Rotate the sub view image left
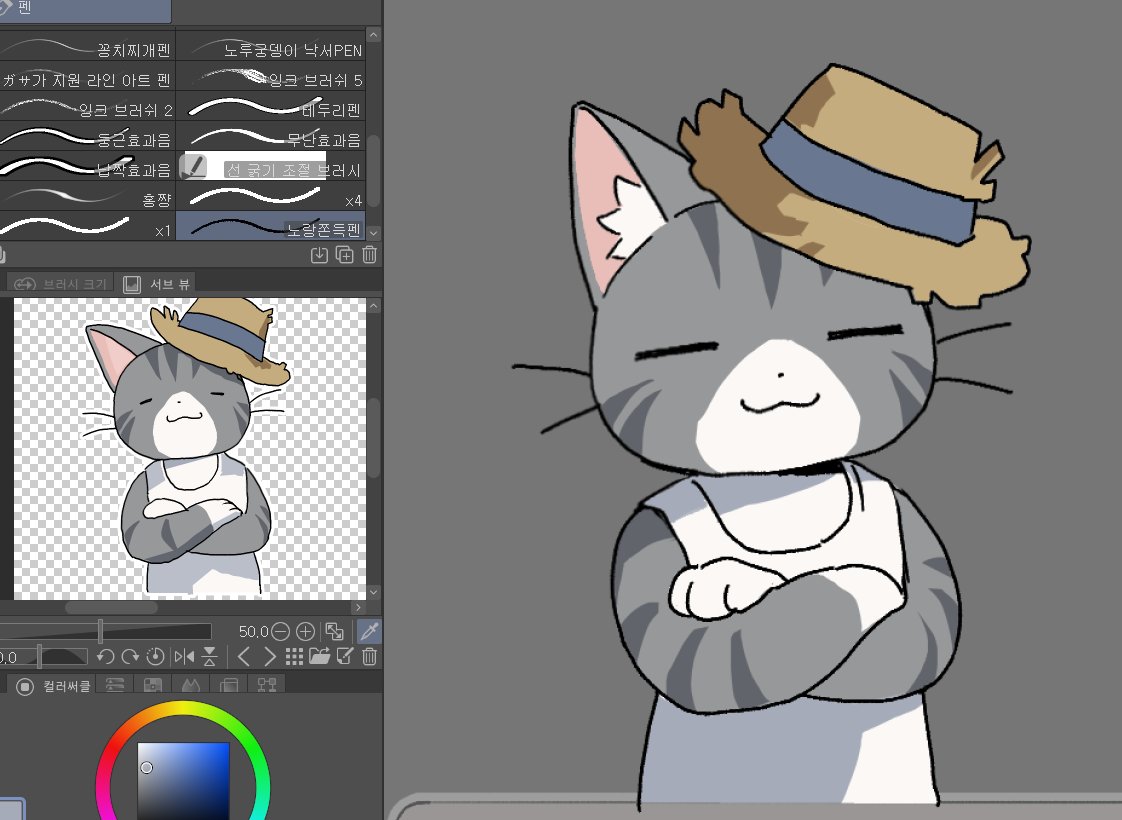The image size is (1122, 820). [x=105, y=656]
